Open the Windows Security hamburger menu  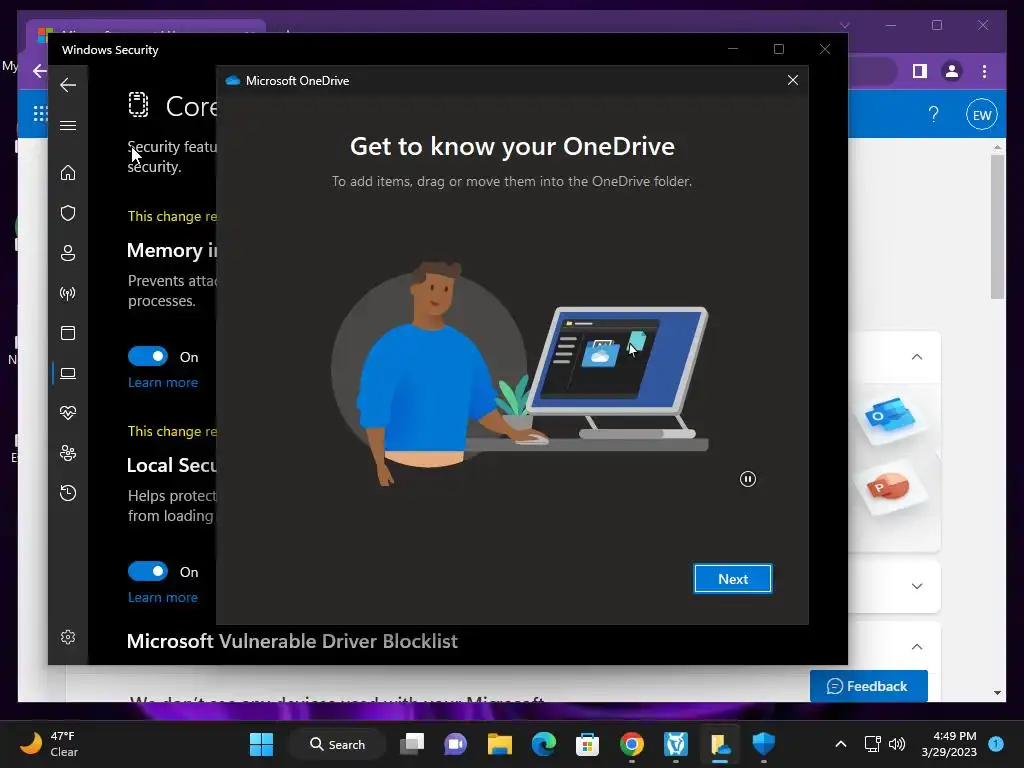pyautogui.click(x=68, y=125)
